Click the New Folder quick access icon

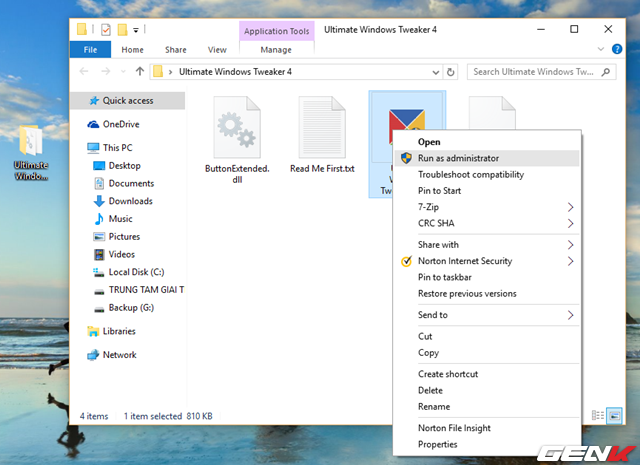(x=122, y=29)
